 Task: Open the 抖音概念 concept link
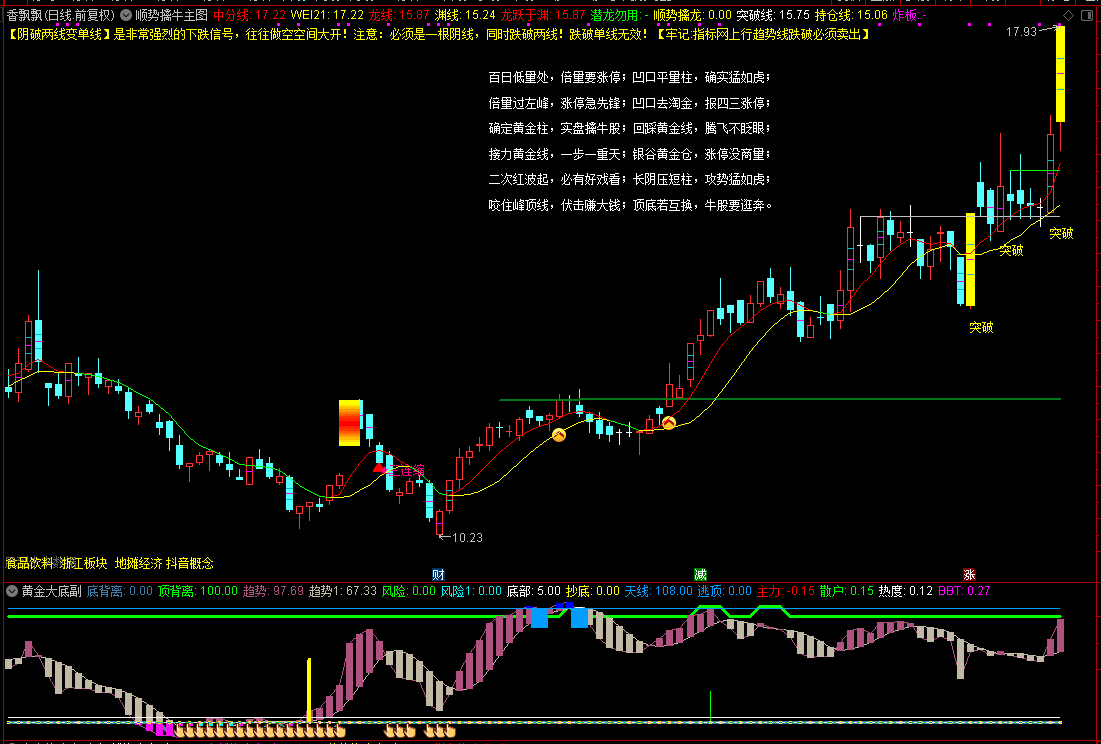190,563
